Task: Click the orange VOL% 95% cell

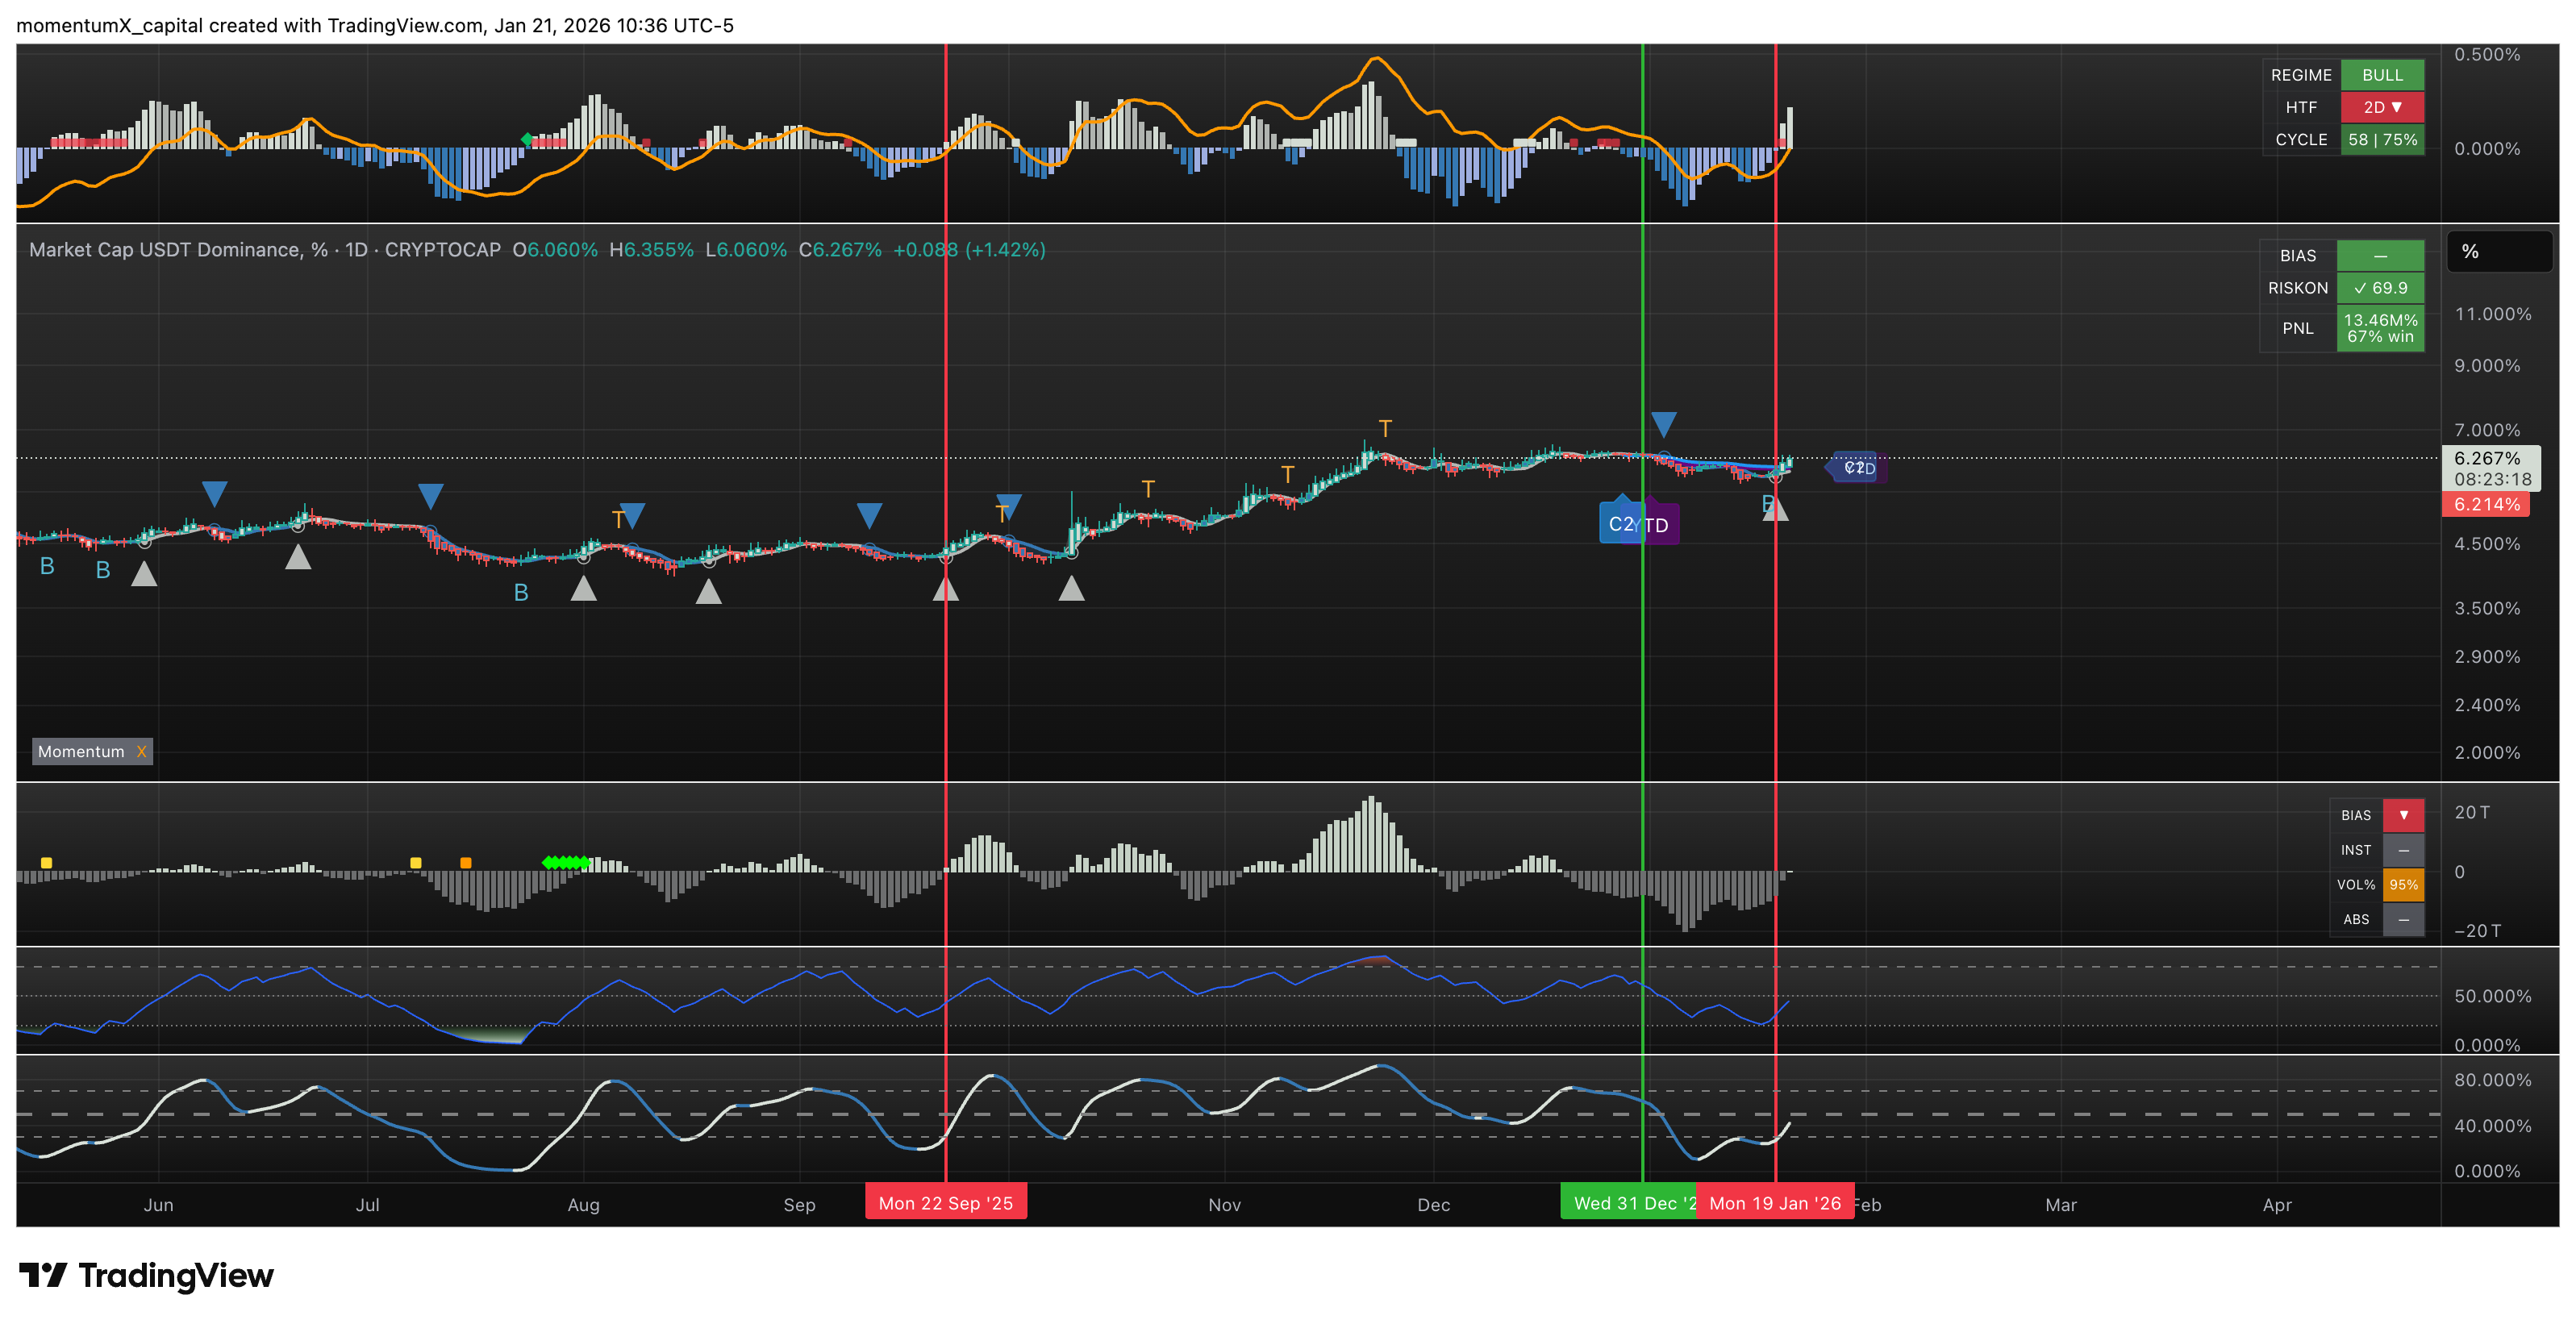Action: [2403, 885]
